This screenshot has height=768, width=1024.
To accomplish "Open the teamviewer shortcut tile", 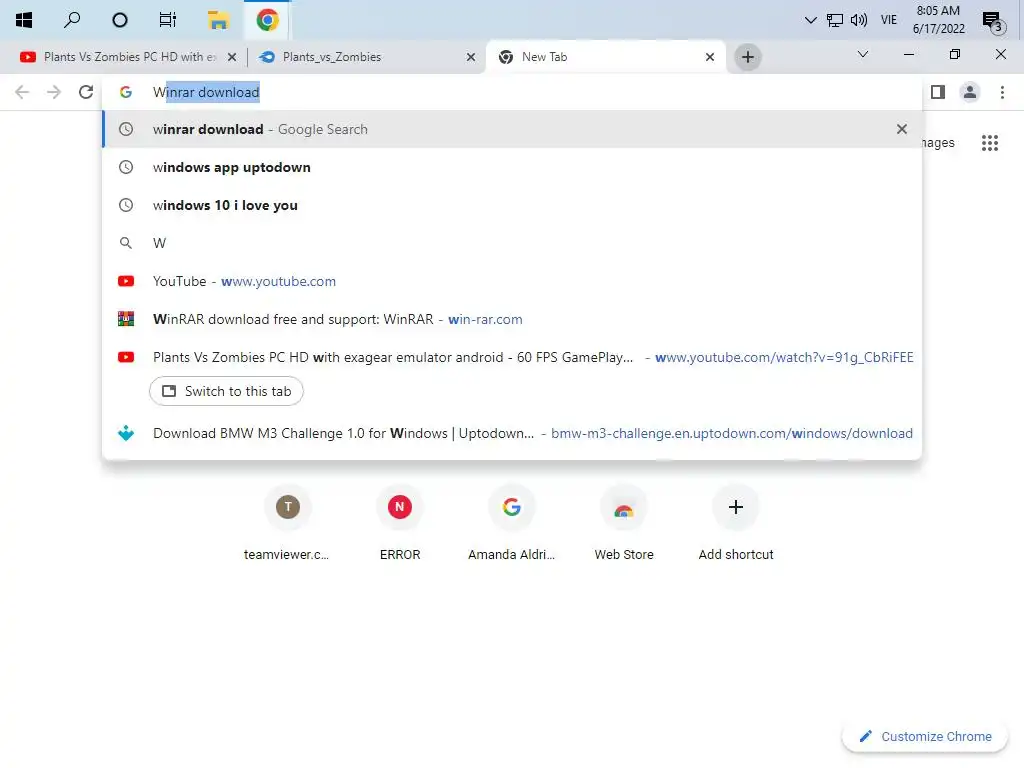I will 287,523.
